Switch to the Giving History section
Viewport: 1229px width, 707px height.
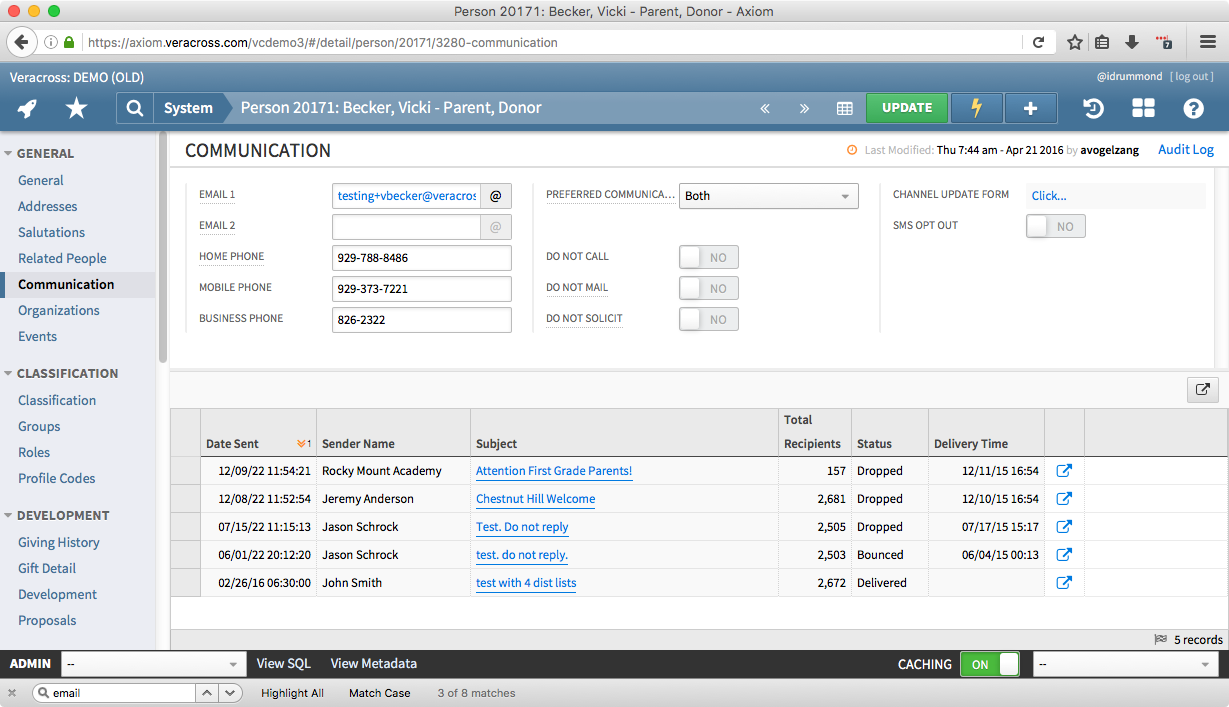pyautogui.click(x=59, y=542)
